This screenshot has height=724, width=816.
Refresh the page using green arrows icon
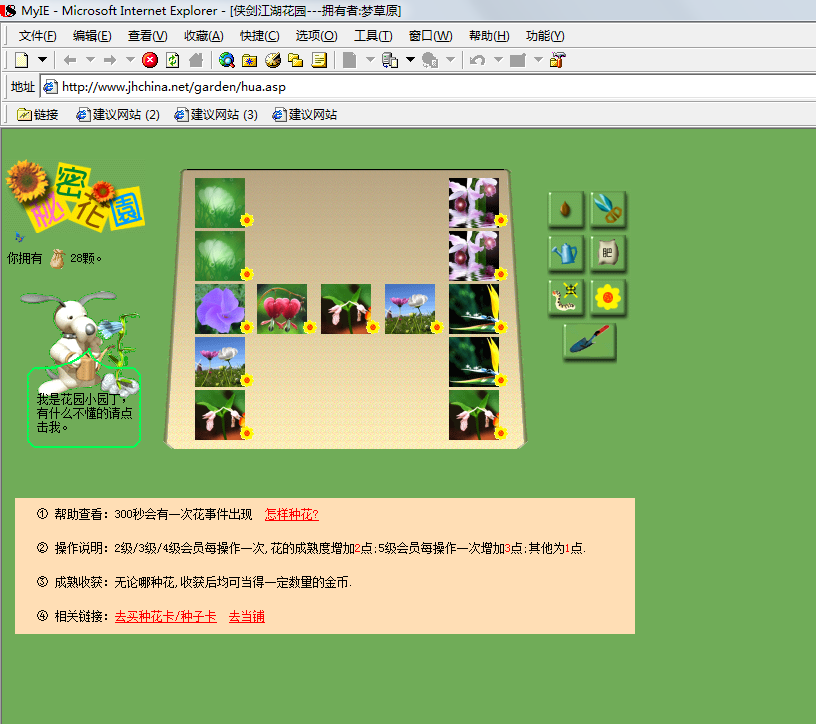(173, 60)
